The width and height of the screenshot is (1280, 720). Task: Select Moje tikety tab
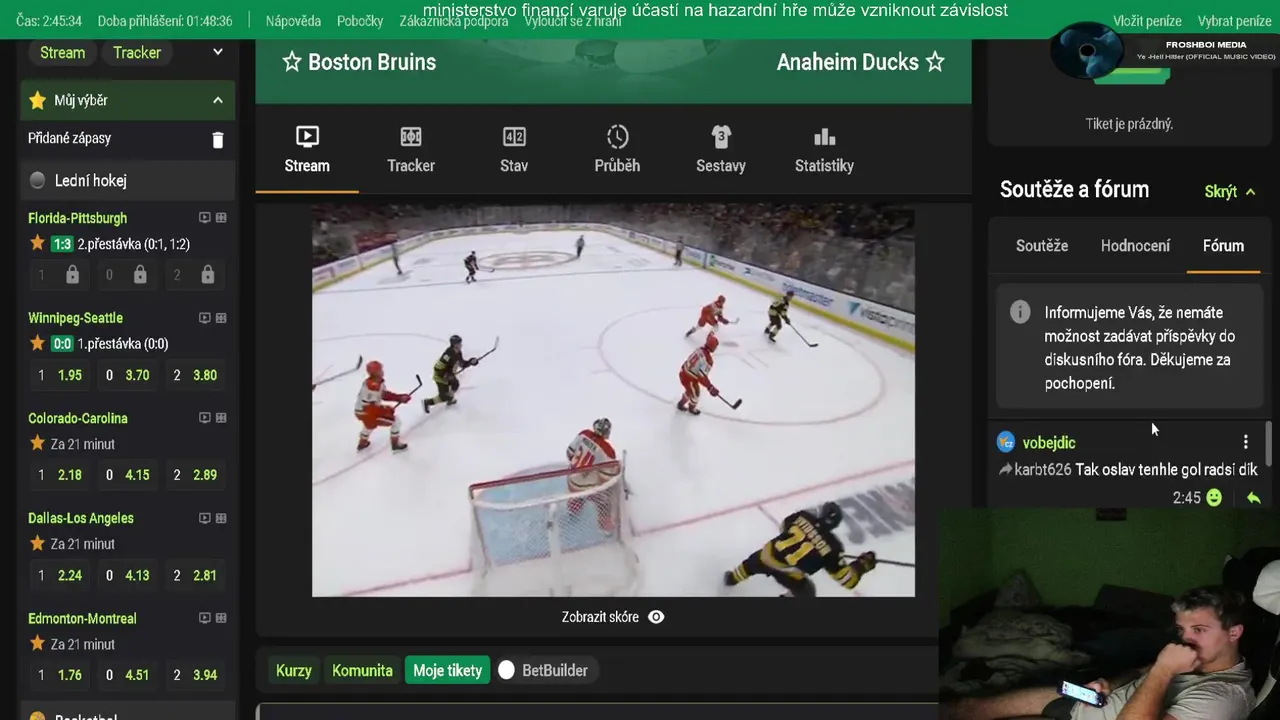click(x=448, y=670)
